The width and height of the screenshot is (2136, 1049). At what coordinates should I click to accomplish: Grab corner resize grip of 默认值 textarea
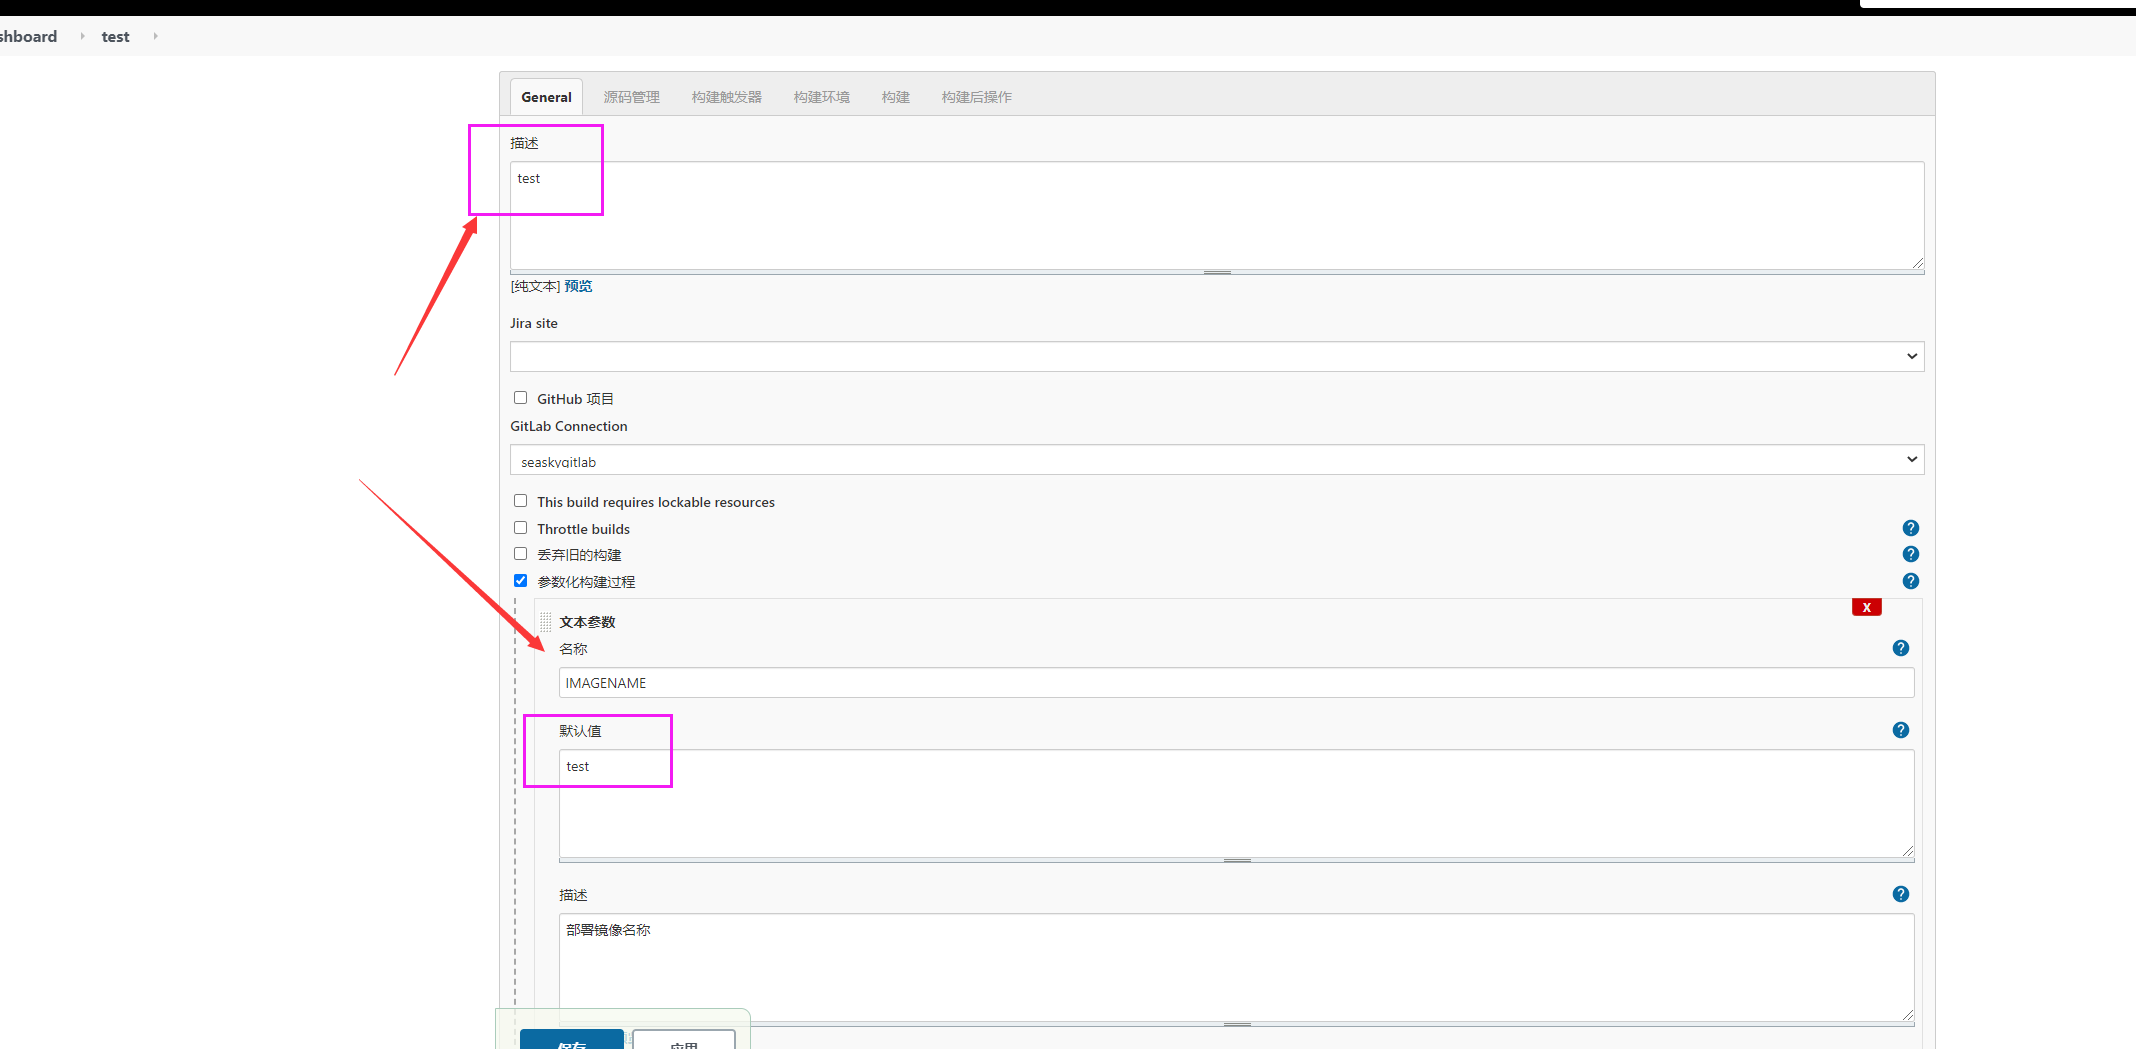[x=1907, y=851]
